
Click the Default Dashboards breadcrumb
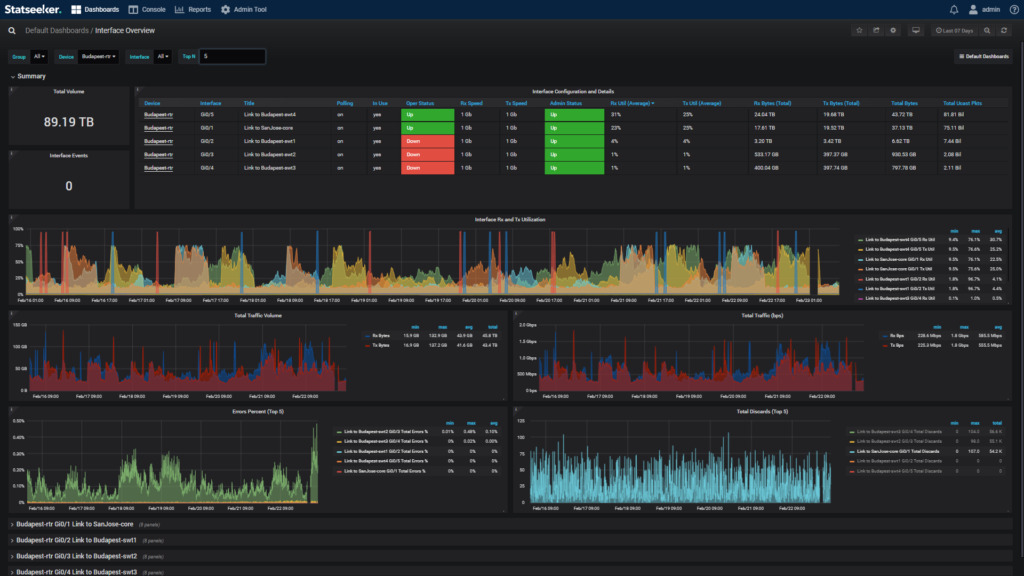coord(57,31)
